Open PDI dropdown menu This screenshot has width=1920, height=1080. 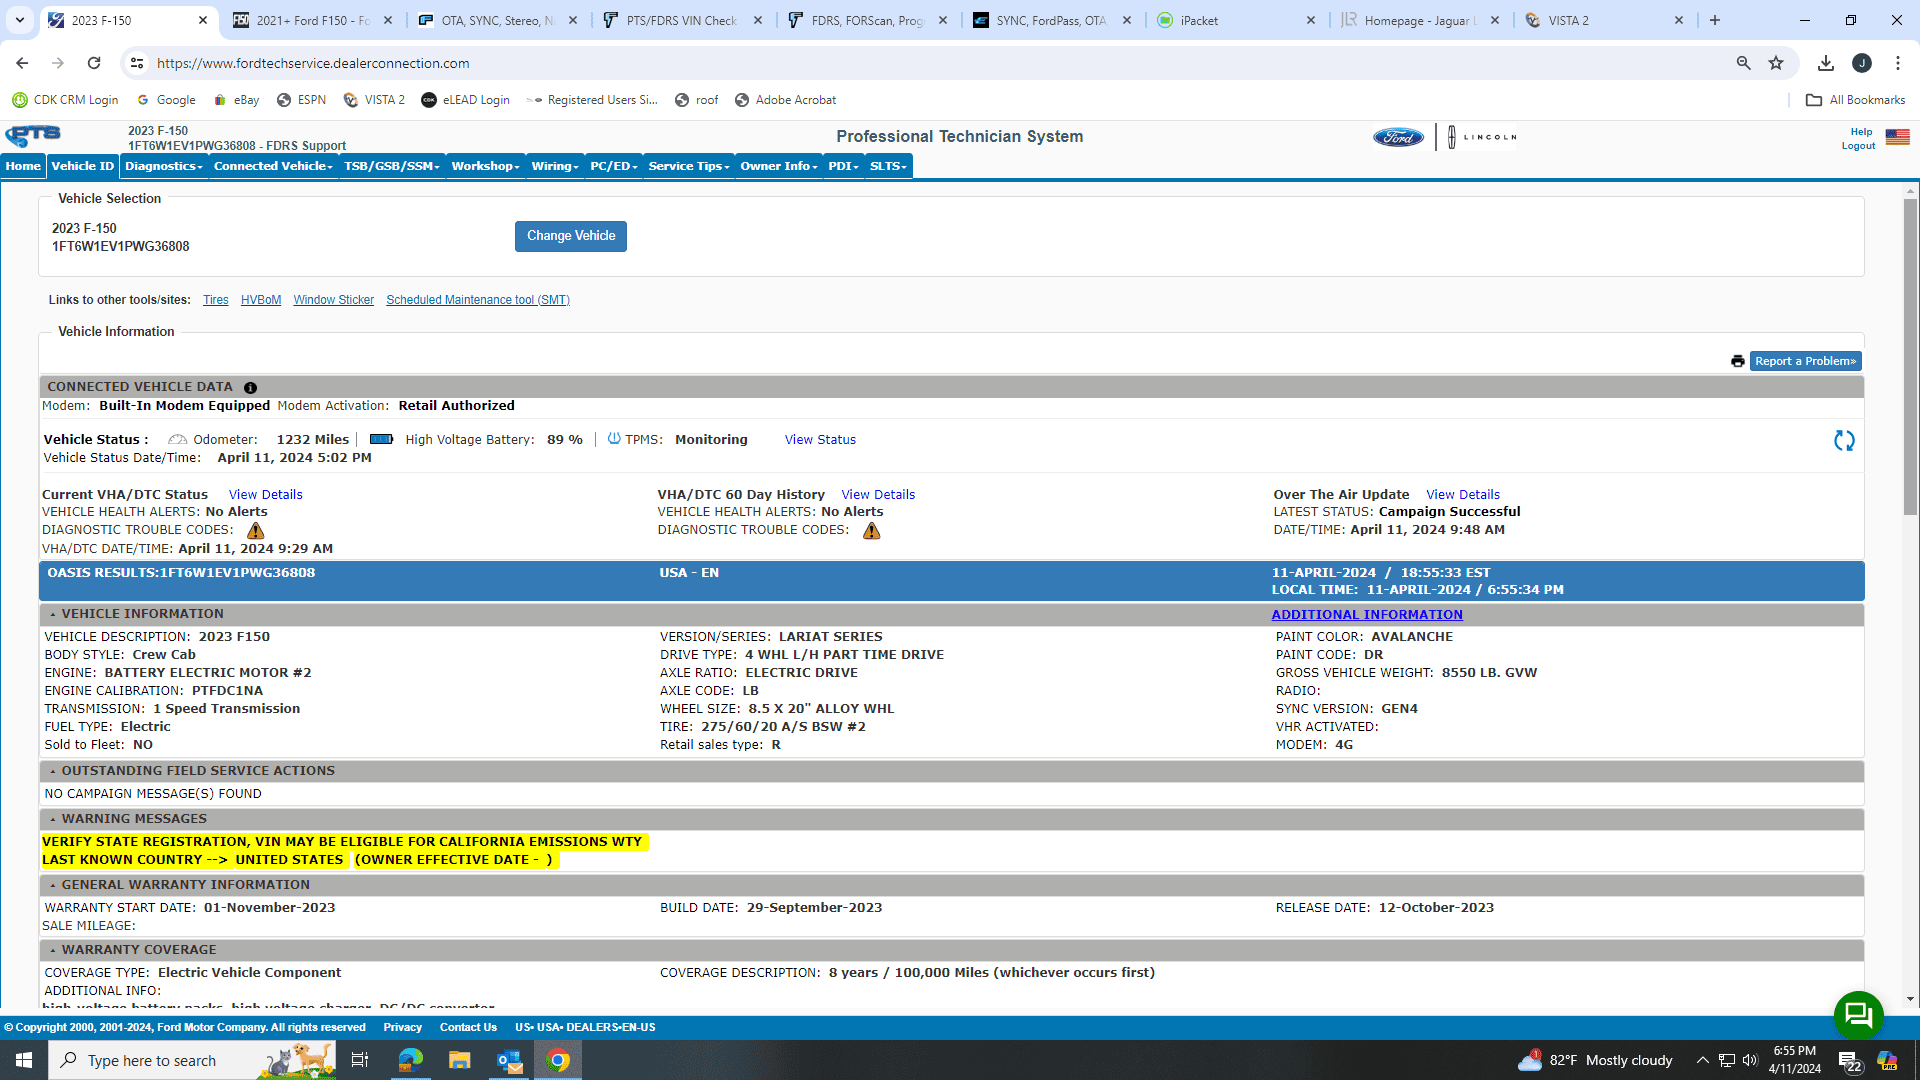point(844,166)
